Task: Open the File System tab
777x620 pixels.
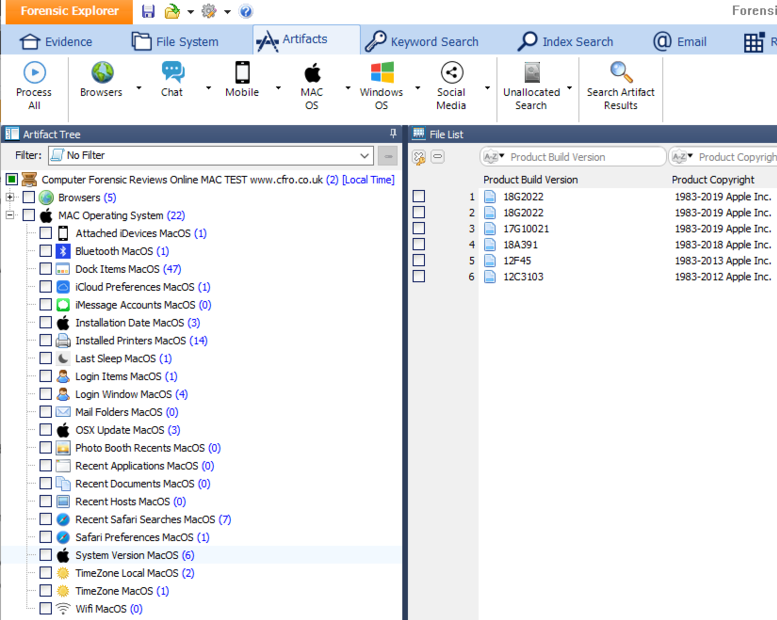Action: tap(175, 42)
